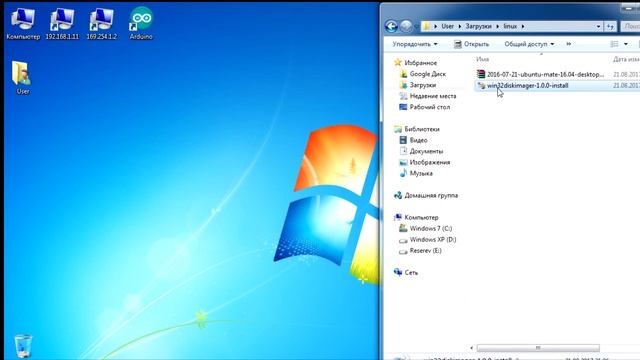Click the change view icon
640x360 pixels.
(x=614, y=44)
